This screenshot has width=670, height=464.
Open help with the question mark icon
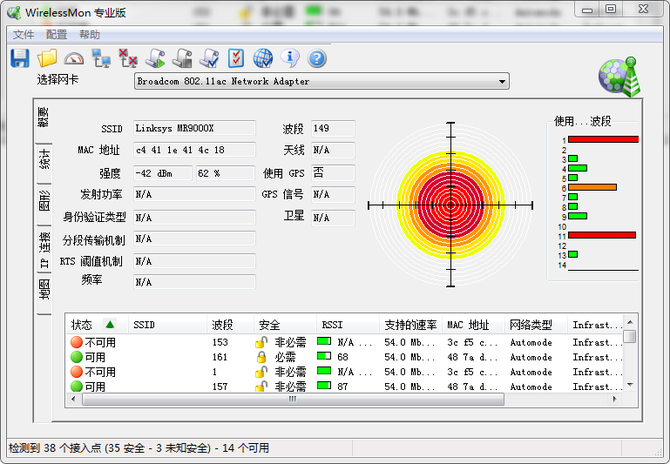point(317,58)
